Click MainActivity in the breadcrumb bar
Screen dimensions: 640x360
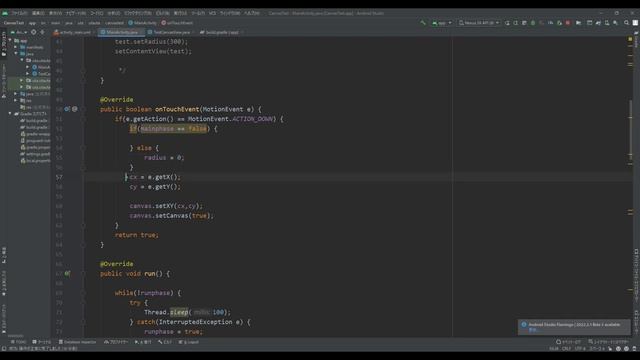[x=142, y=23]
